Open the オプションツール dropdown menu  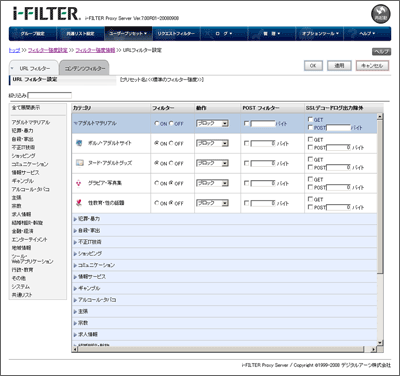320,34
